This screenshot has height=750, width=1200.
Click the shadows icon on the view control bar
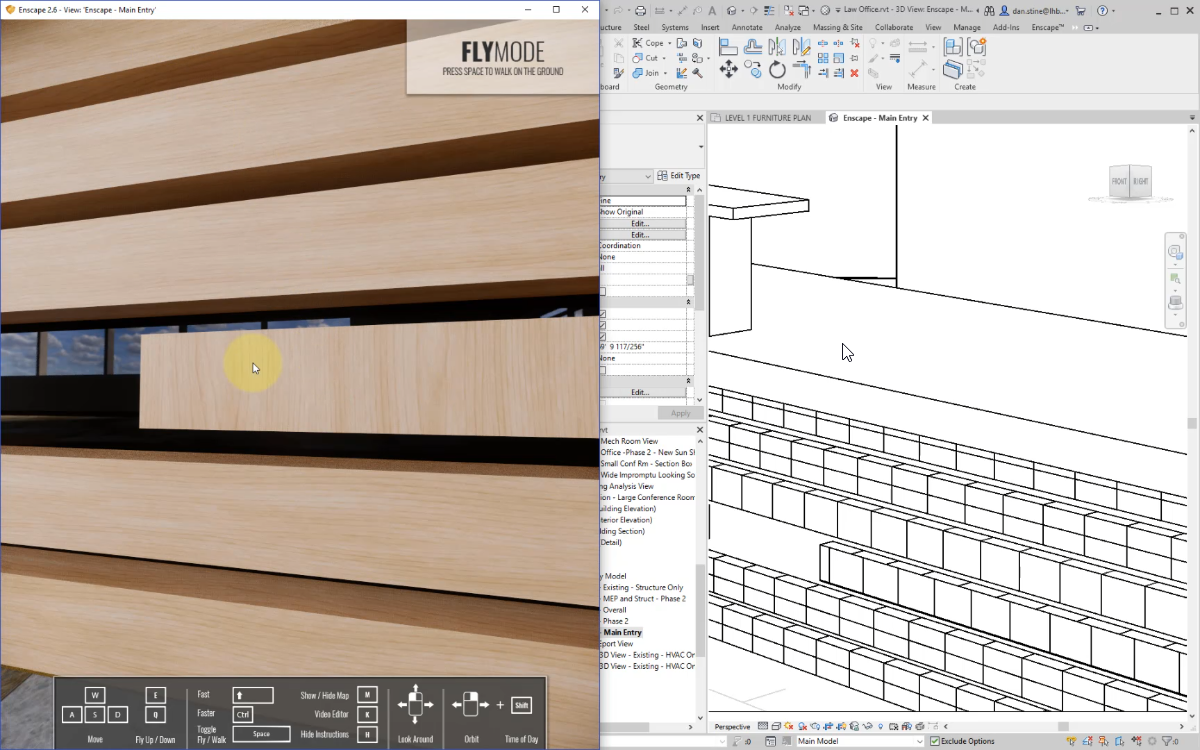pos(803,727)
